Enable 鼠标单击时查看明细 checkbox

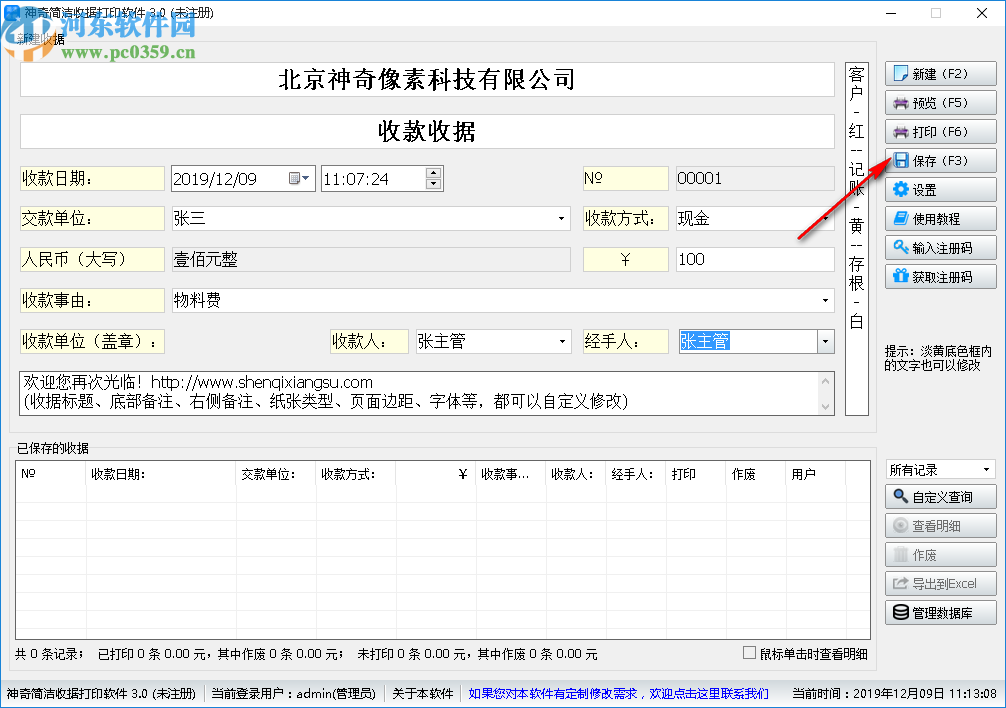tap(747, 652)
